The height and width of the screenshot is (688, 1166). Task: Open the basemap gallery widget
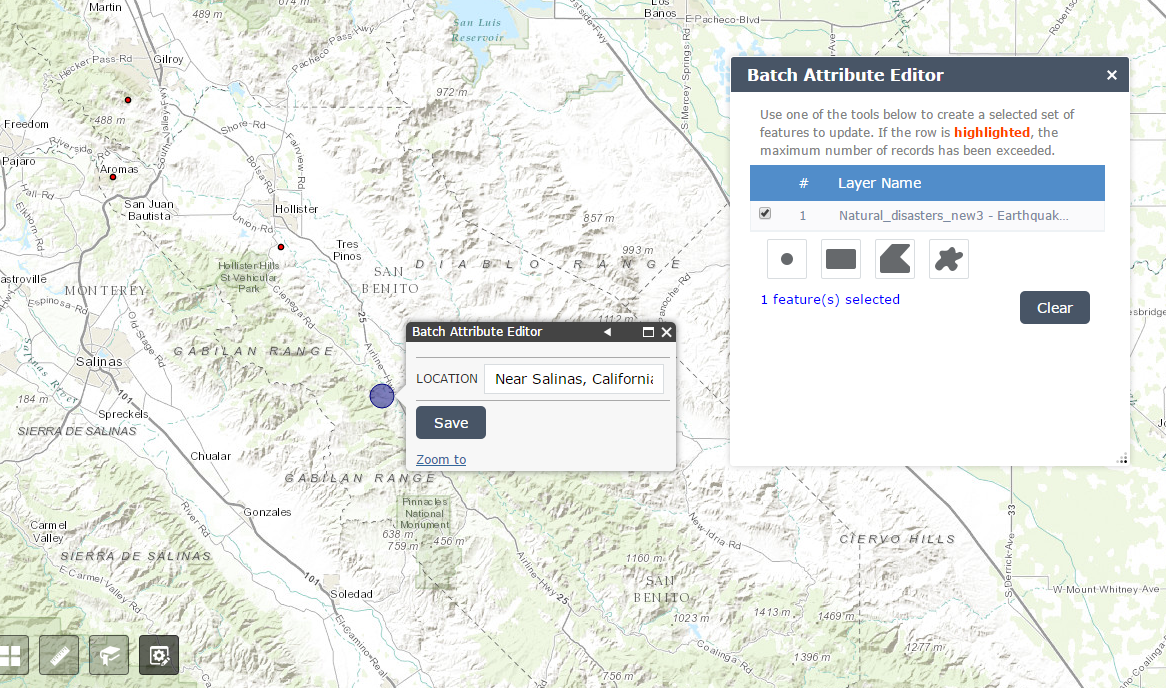click(x=12, y=655)
